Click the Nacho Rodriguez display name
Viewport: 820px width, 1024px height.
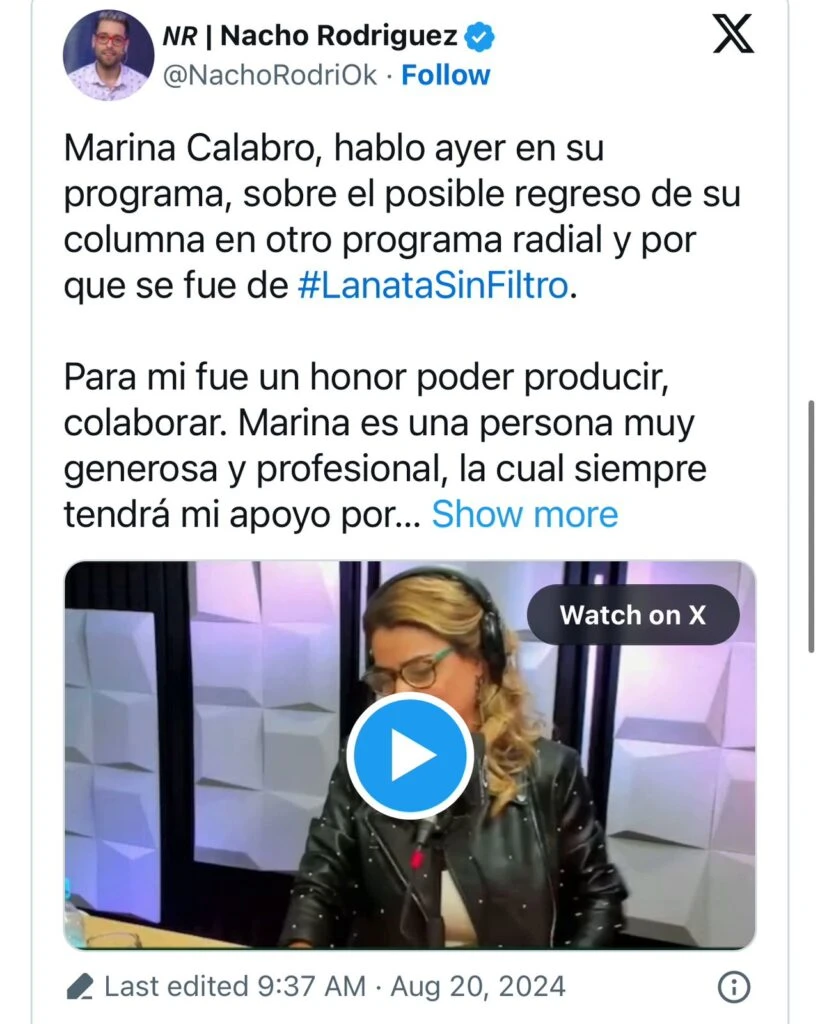tap(339, 36)
